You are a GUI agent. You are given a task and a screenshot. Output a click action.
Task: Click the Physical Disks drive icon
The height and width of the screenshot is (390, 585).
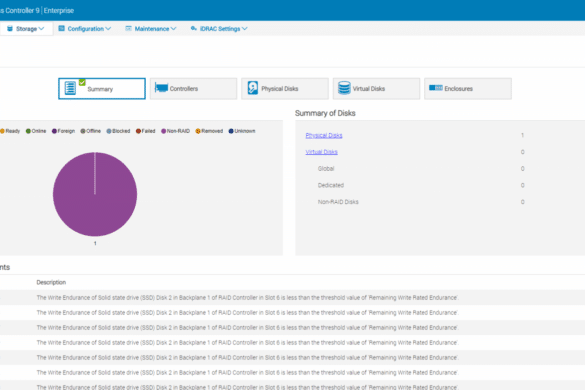click(x=253, y=88)
